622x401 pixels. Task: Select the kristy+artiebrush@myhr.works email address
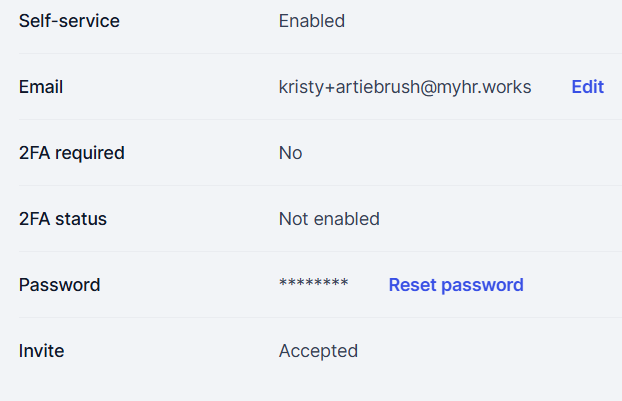pyautogui.click(x=405, y=87)
